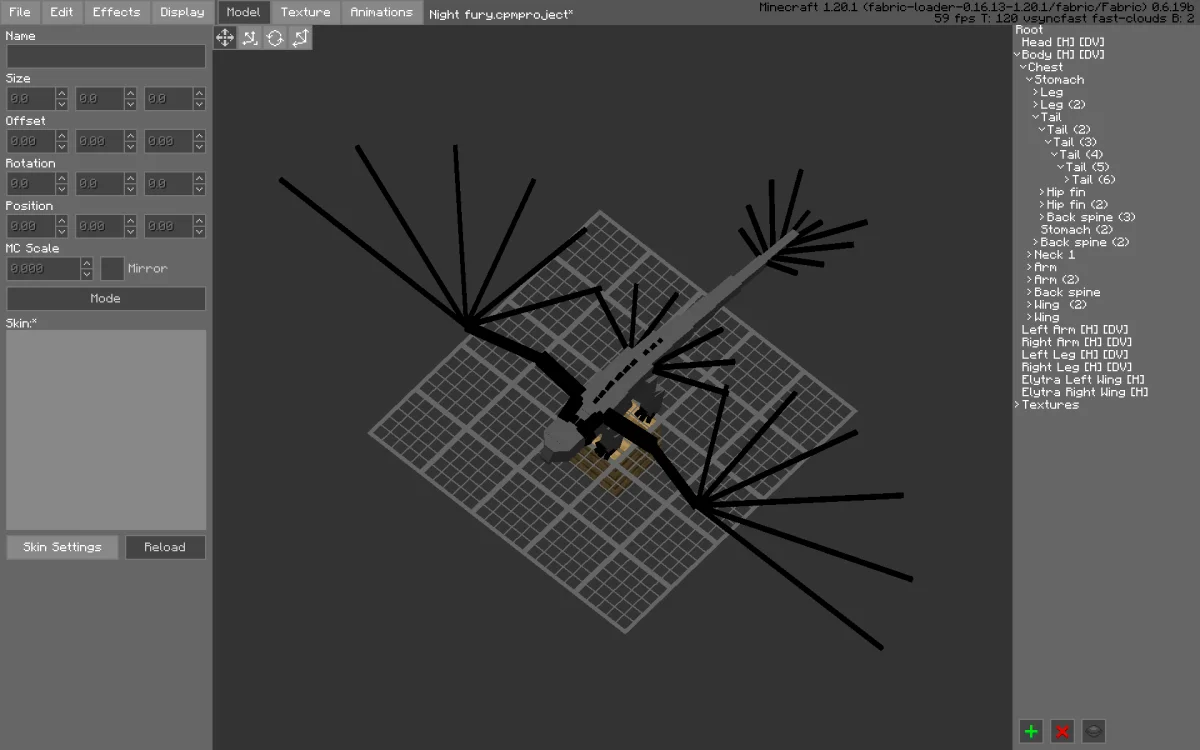The image size is (1200, 750).
Task: Expand the Textures tree node
Action: coord(1018,405)
